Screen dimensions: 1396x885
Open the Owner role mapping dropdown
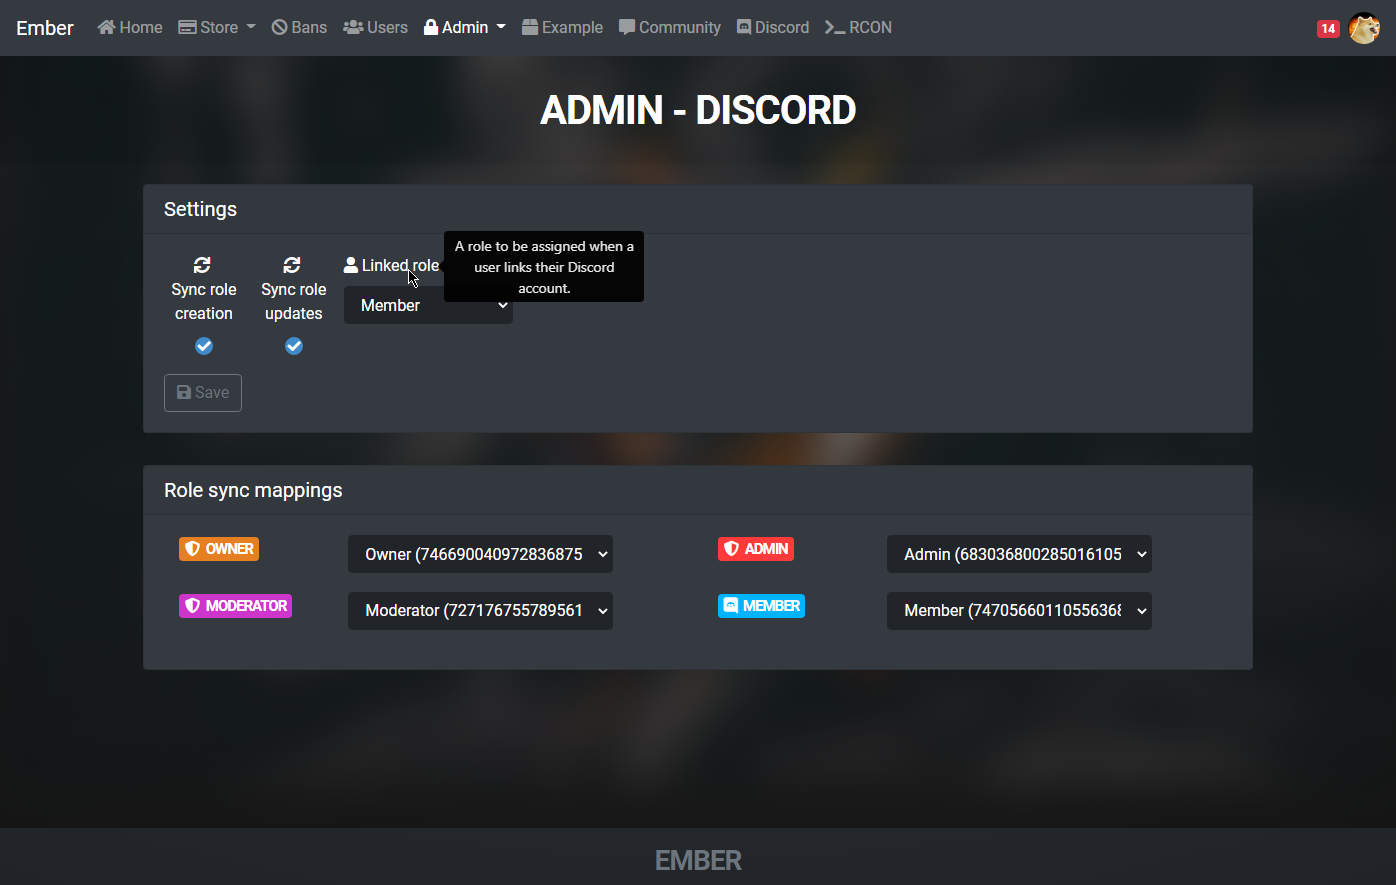(480, 554)
